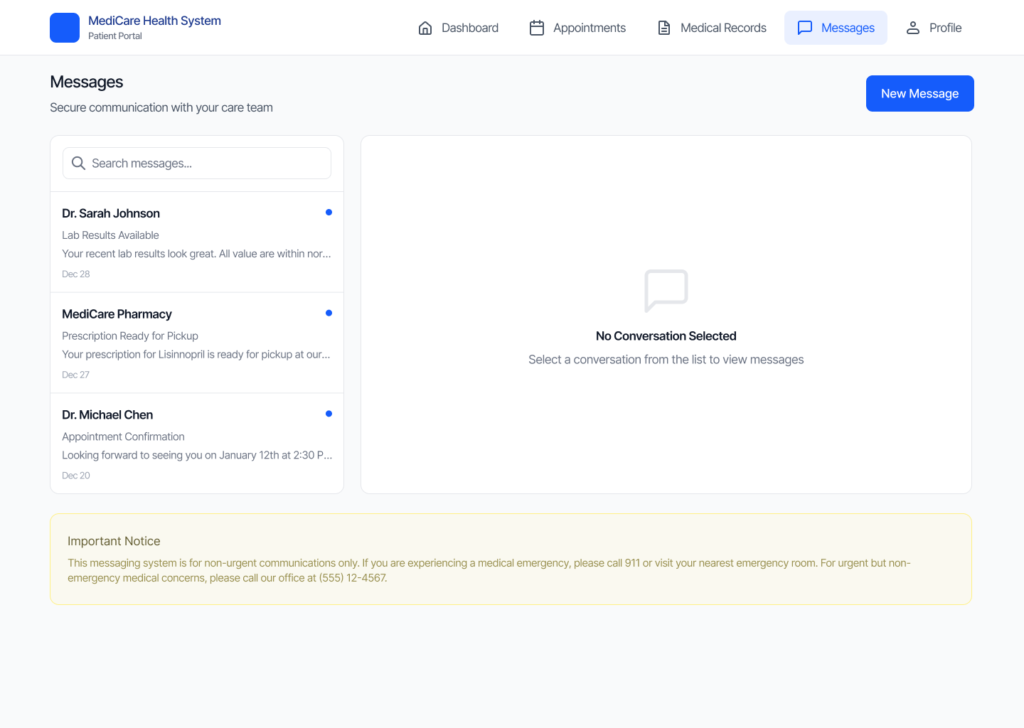Click the Messages speech bubble icon in the navigation
This screenshot has height=728, width=1024.
click(804, 28)
